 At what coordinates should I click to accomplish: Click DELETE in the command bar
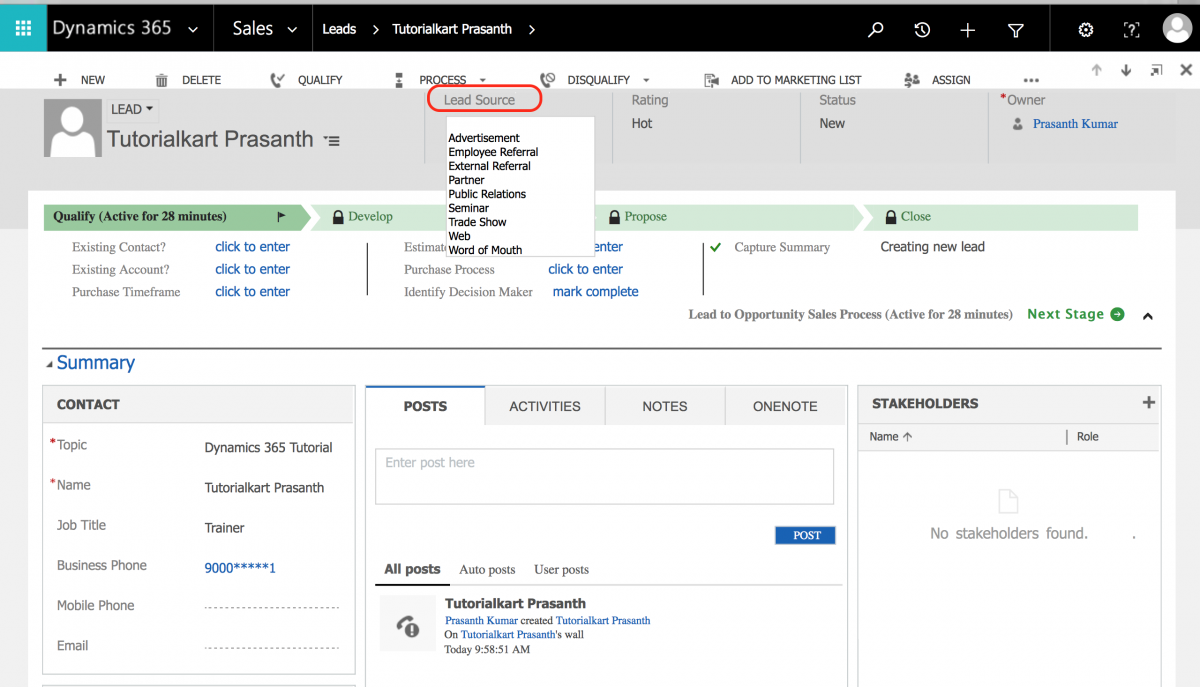click(x=188, y=80)
